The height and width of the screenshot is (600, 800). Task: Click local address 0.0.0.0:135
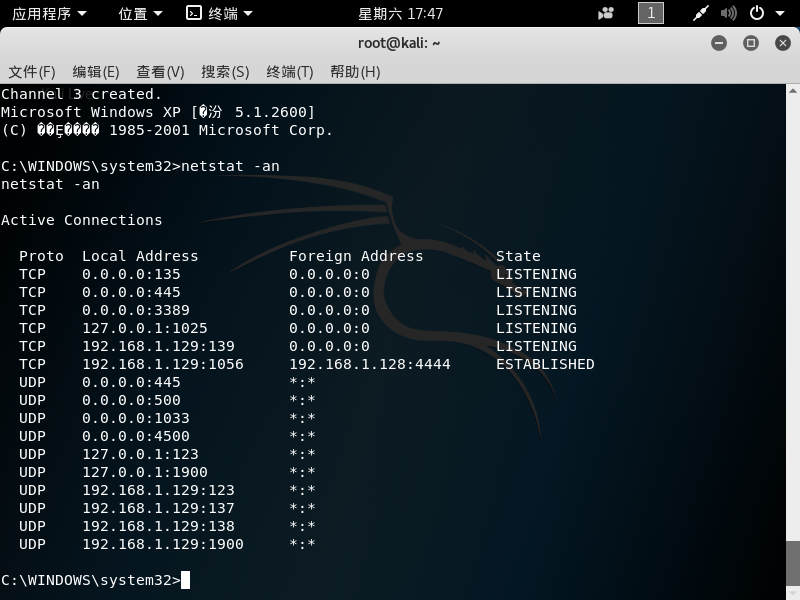[131, 274]
